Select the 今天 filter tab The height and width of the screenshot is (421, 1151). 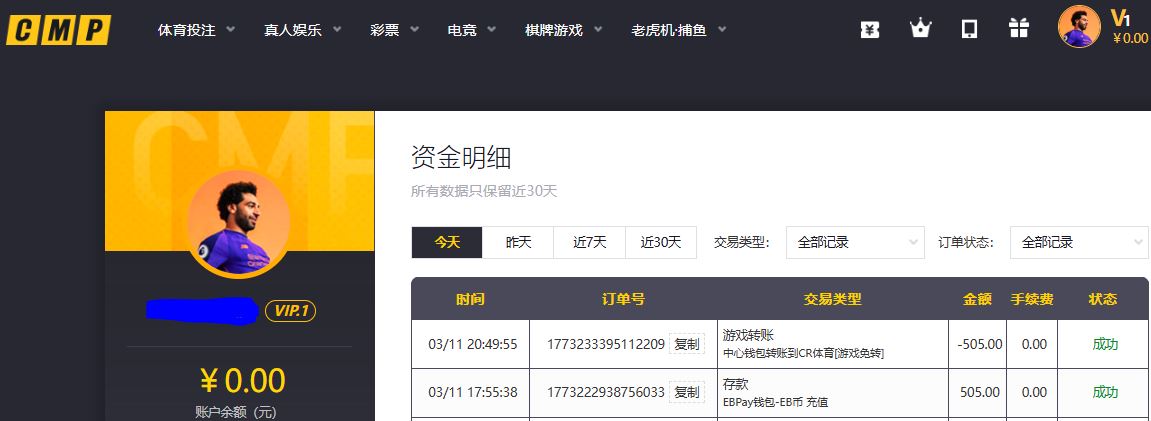[x=447, y=242]
